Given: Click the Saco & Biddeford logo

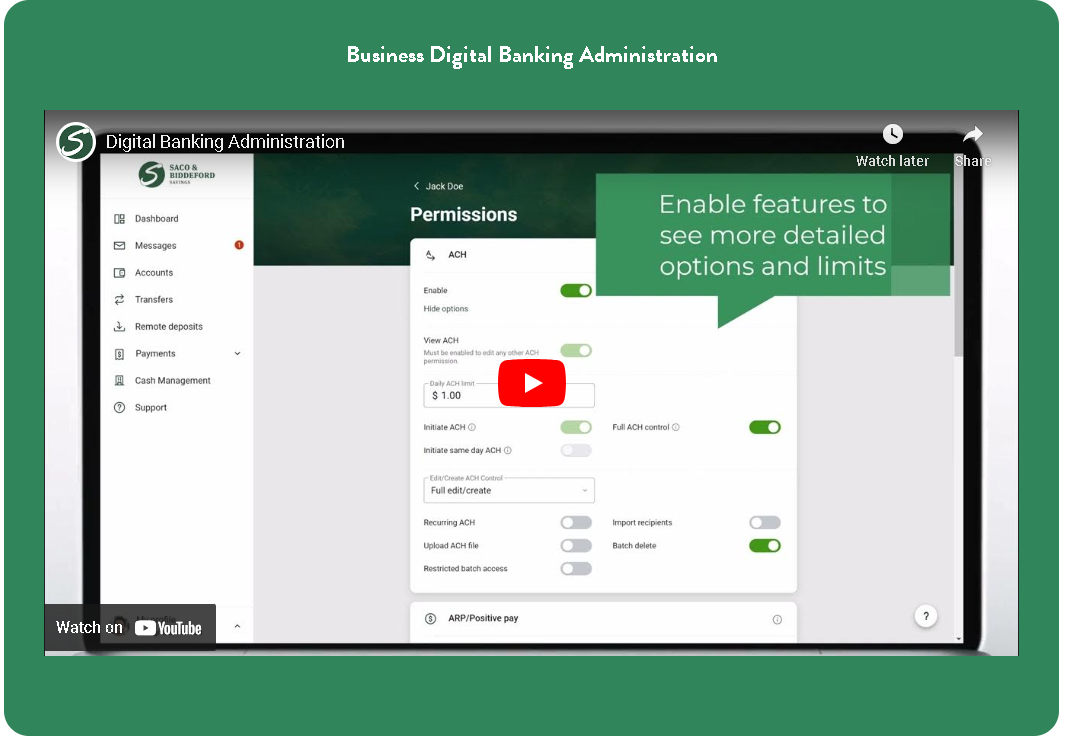Looking at the screenshot, I should pos(177,174).
